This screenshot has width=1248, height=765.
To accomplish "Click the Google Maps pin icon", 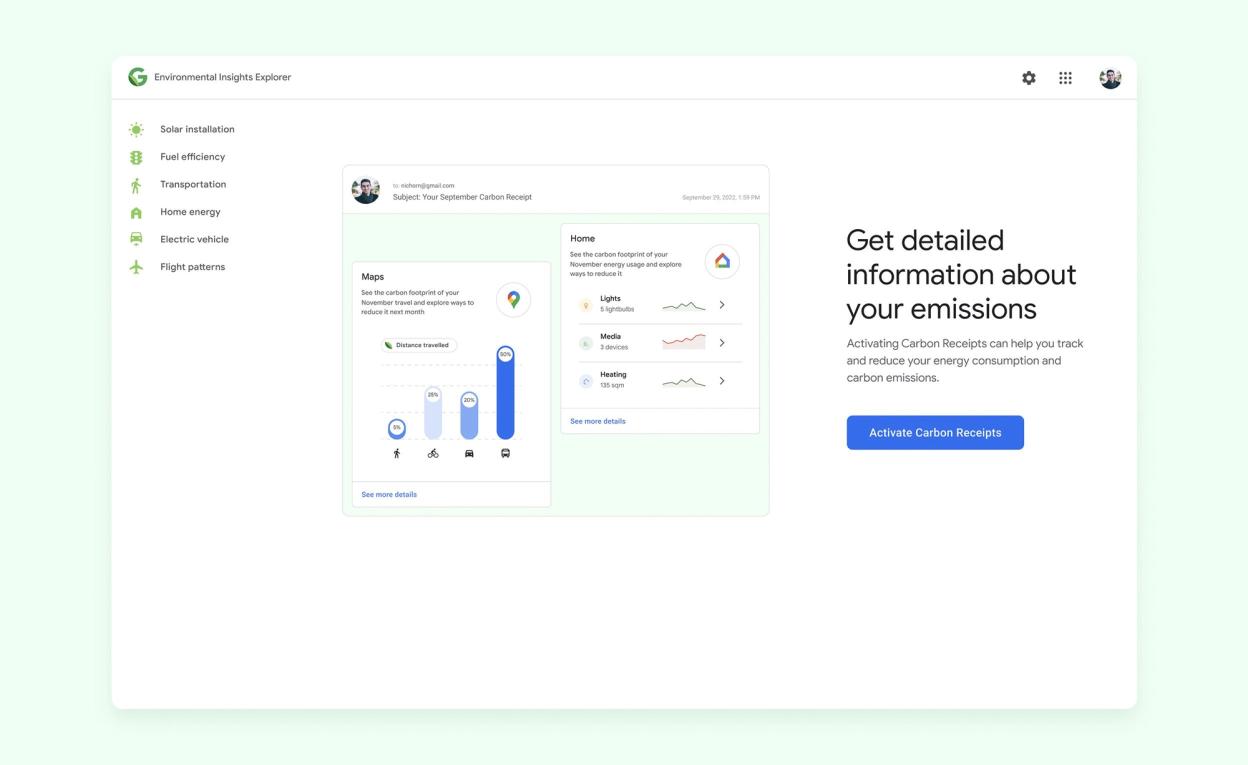I will (x=513, y=299).
